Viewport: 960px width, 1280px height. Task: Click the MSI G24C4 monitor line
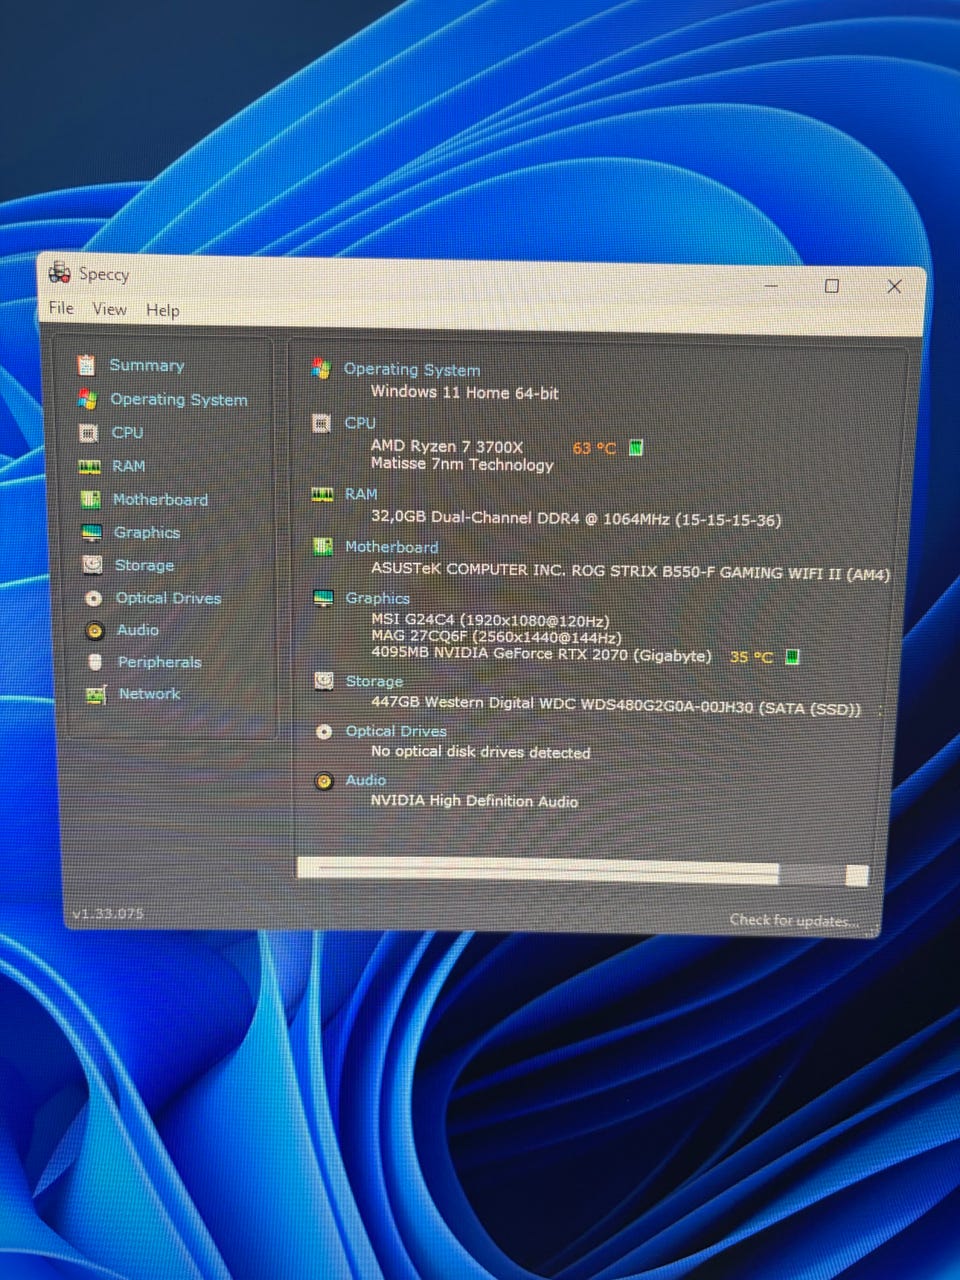click(x=490, y=620)
